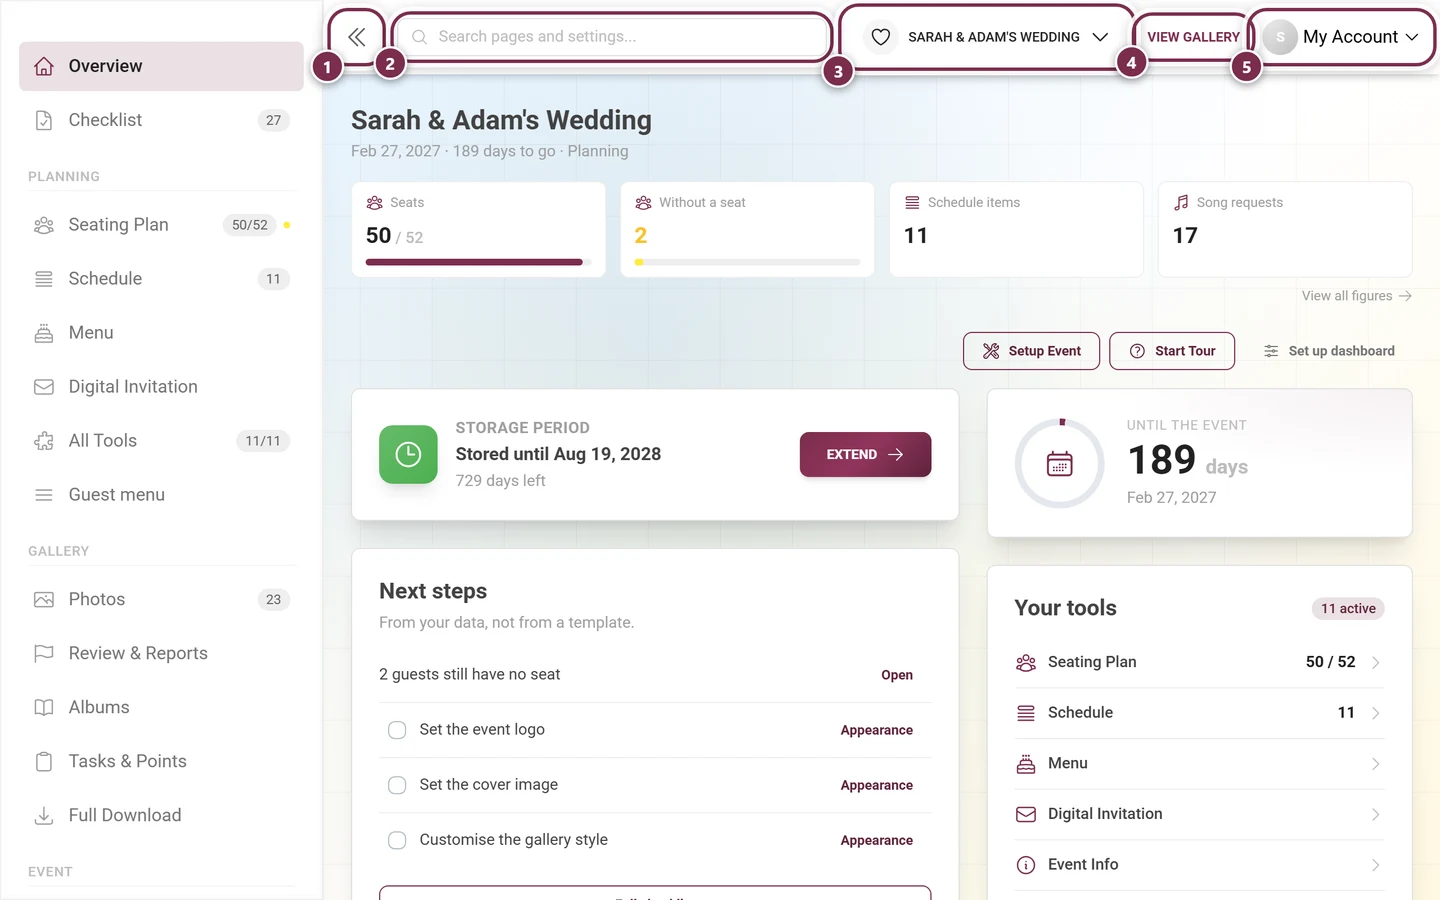Click the Digital Invitation envelope icon in Your tools

coord(1026,814)
